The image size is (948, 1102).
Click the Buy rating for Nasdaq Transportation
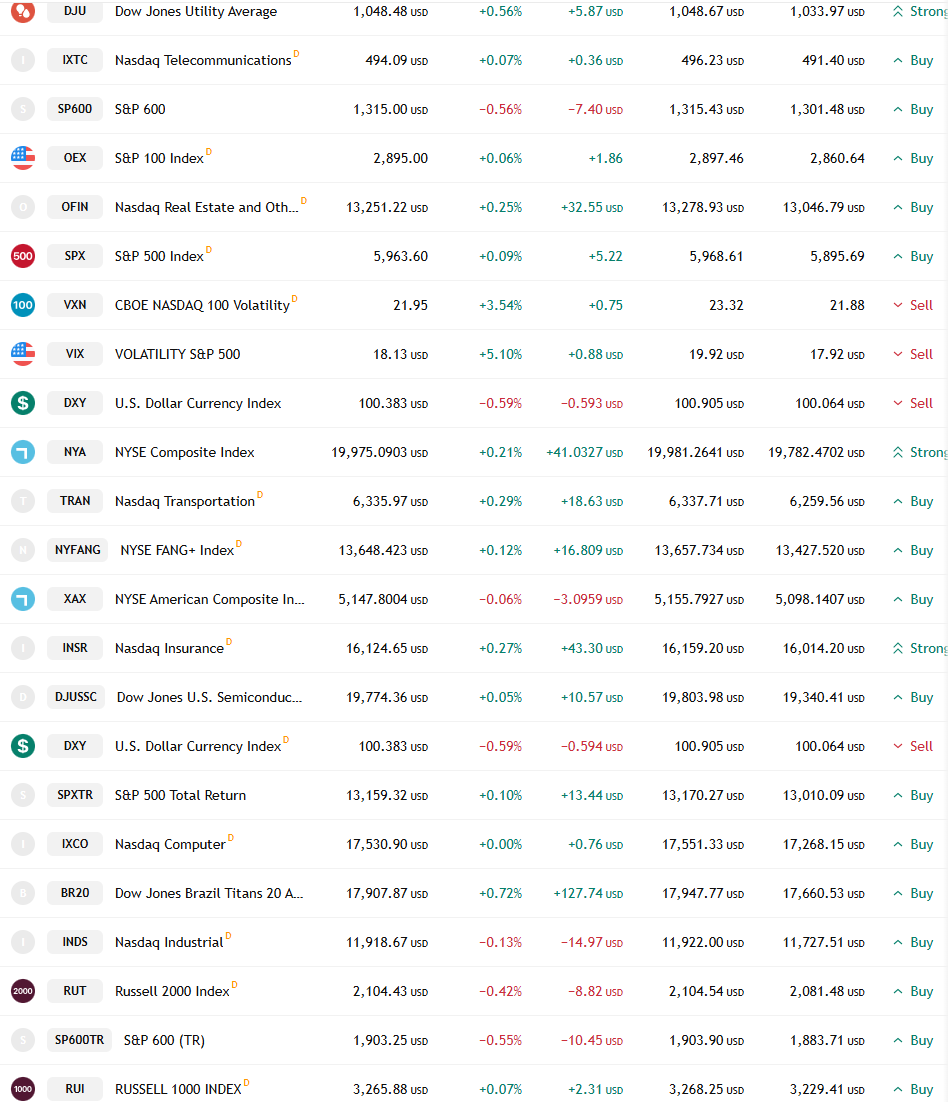tap(913, 501)
